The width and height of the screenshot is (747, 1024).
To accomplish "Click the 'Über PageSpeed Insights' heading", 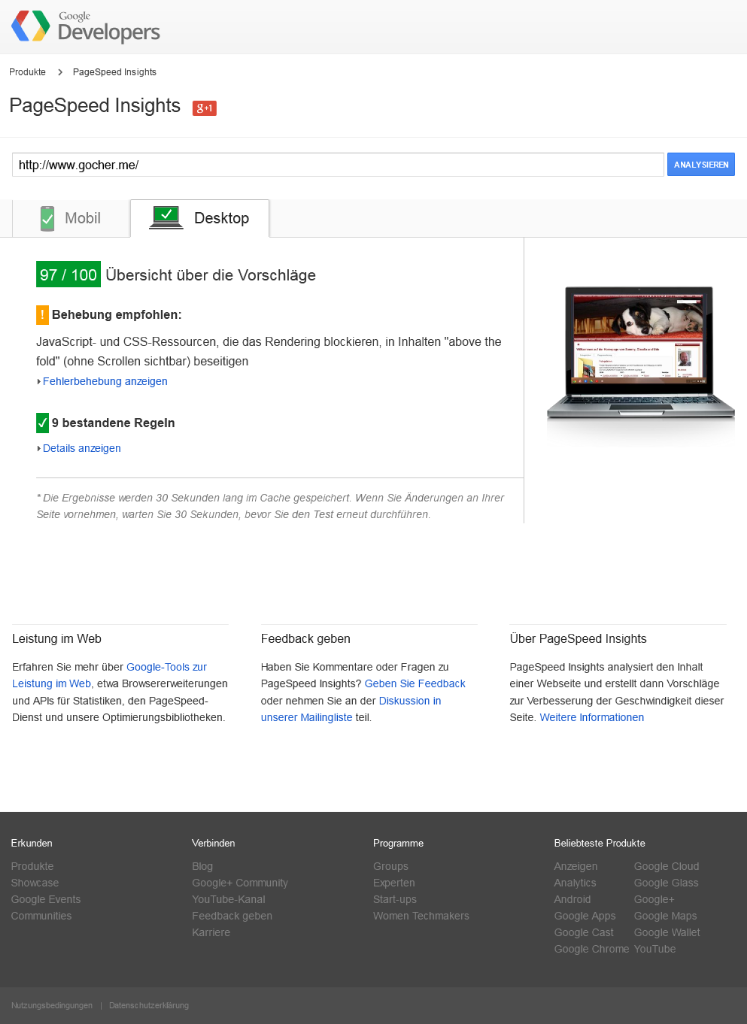I will click(578, 639).
